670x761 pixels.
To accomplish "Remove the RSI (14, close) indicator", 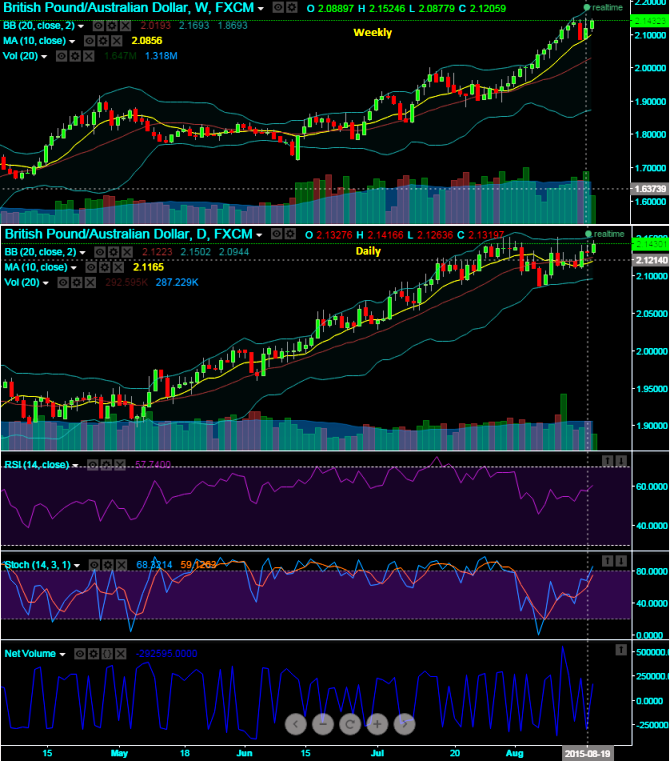I will [x=120, y=465].
